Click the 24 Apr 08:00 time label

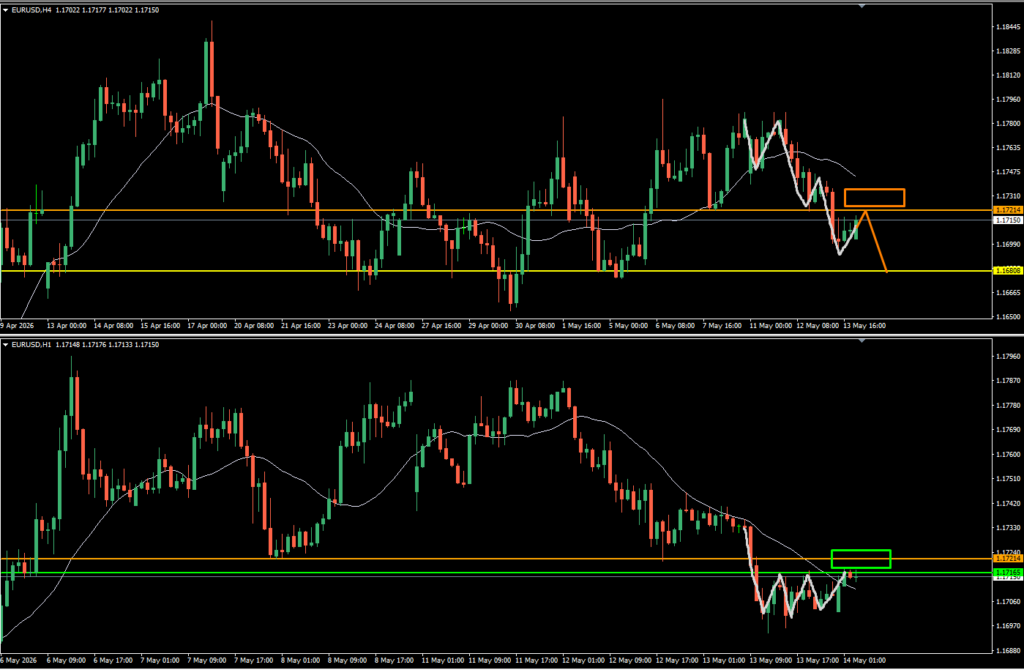[x=394, y=325]
